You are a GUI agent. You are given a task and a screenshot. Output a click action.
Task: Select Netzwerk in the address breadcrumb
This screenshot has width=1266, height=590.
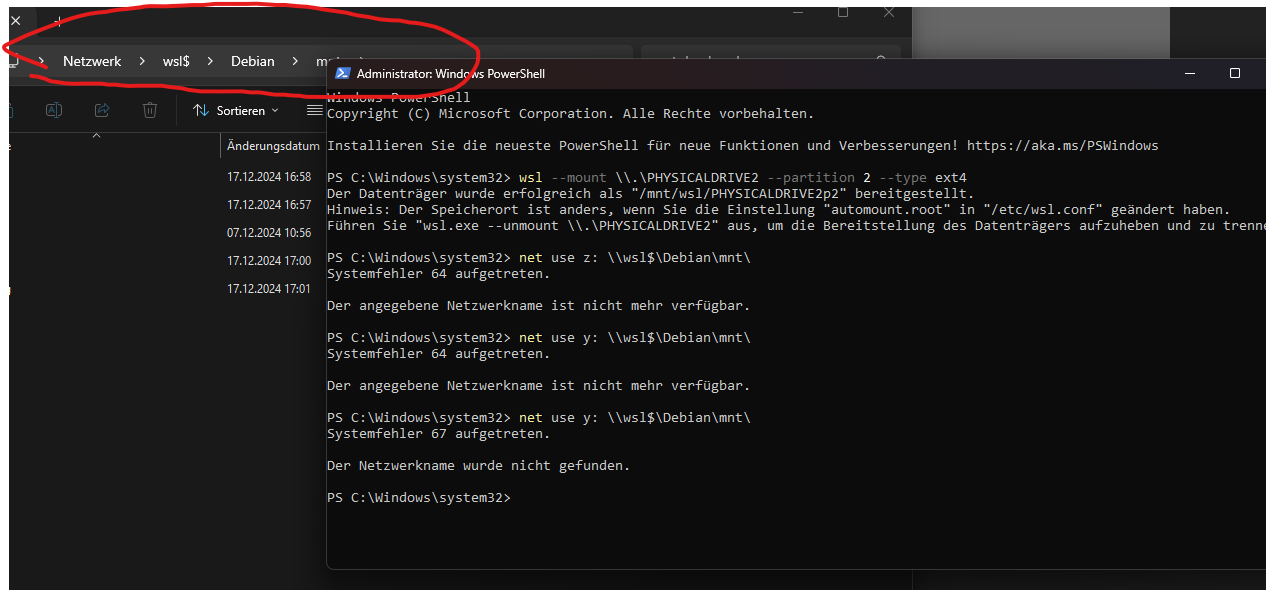92,61
